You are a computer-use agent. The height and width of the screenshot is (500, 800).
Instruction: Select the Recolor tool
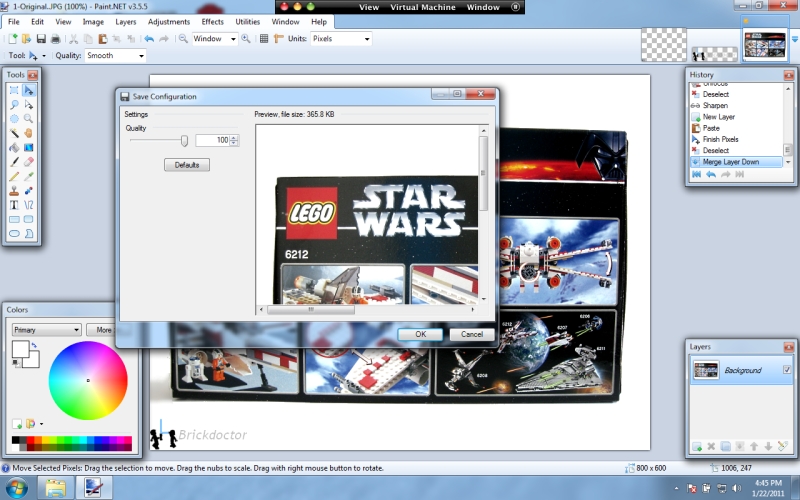tap(29, 190)
